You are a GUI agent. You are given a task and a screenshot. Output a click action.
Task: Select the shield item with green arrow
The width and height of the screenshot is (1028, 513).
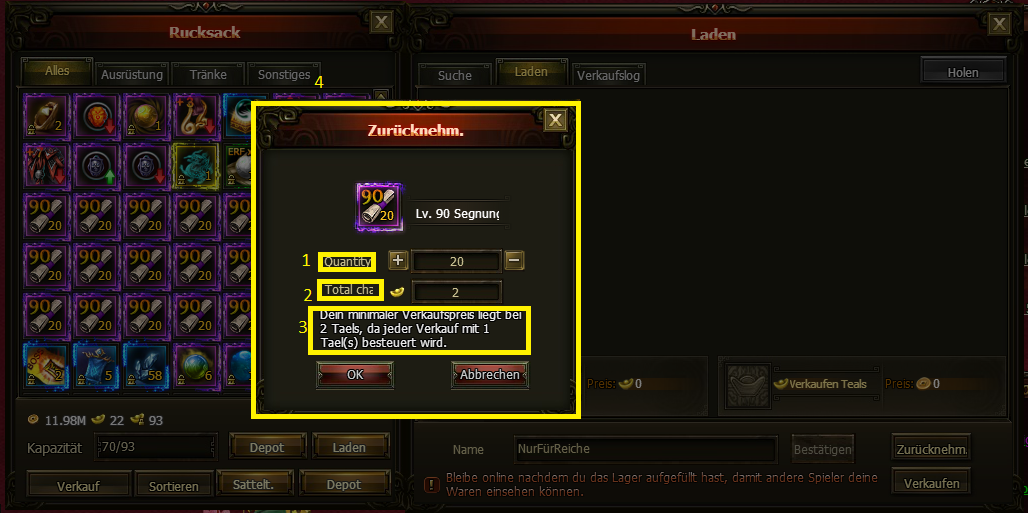tap(96, 164)
